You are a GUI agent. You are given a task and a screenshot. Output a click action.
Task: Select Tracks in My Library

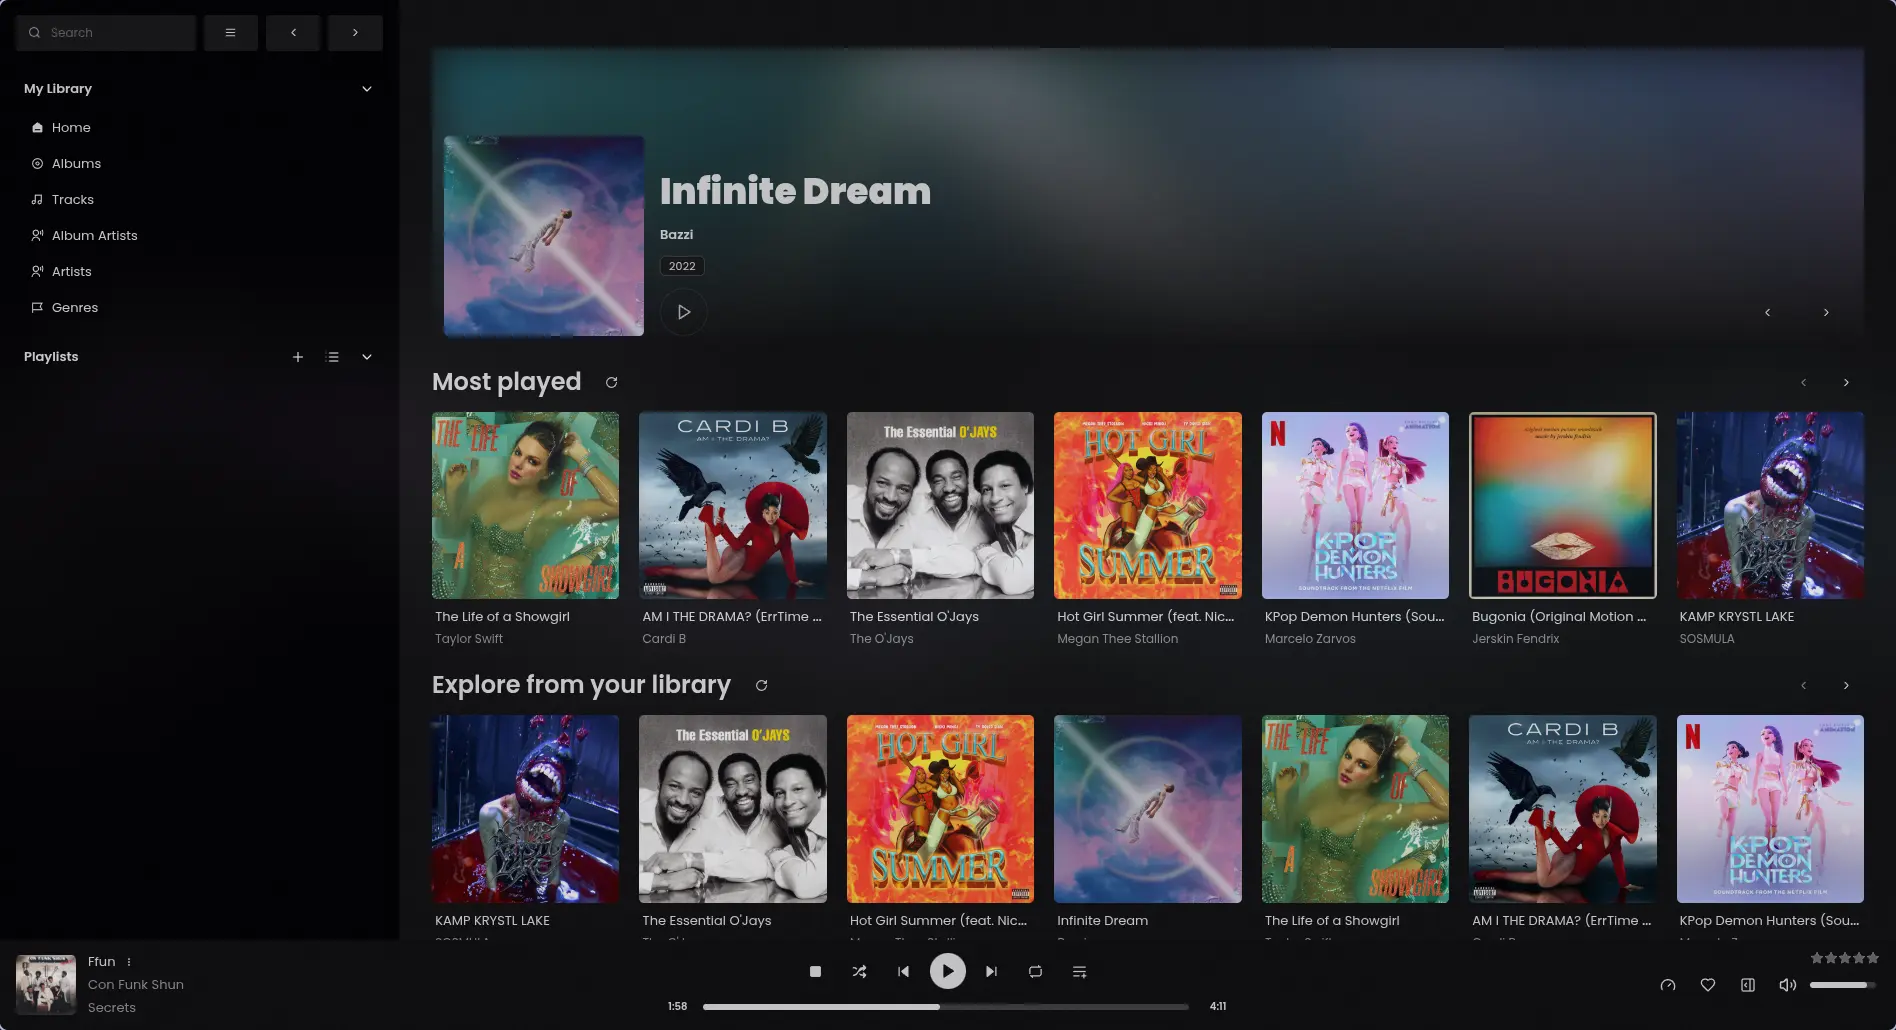(x=72, y=199)
